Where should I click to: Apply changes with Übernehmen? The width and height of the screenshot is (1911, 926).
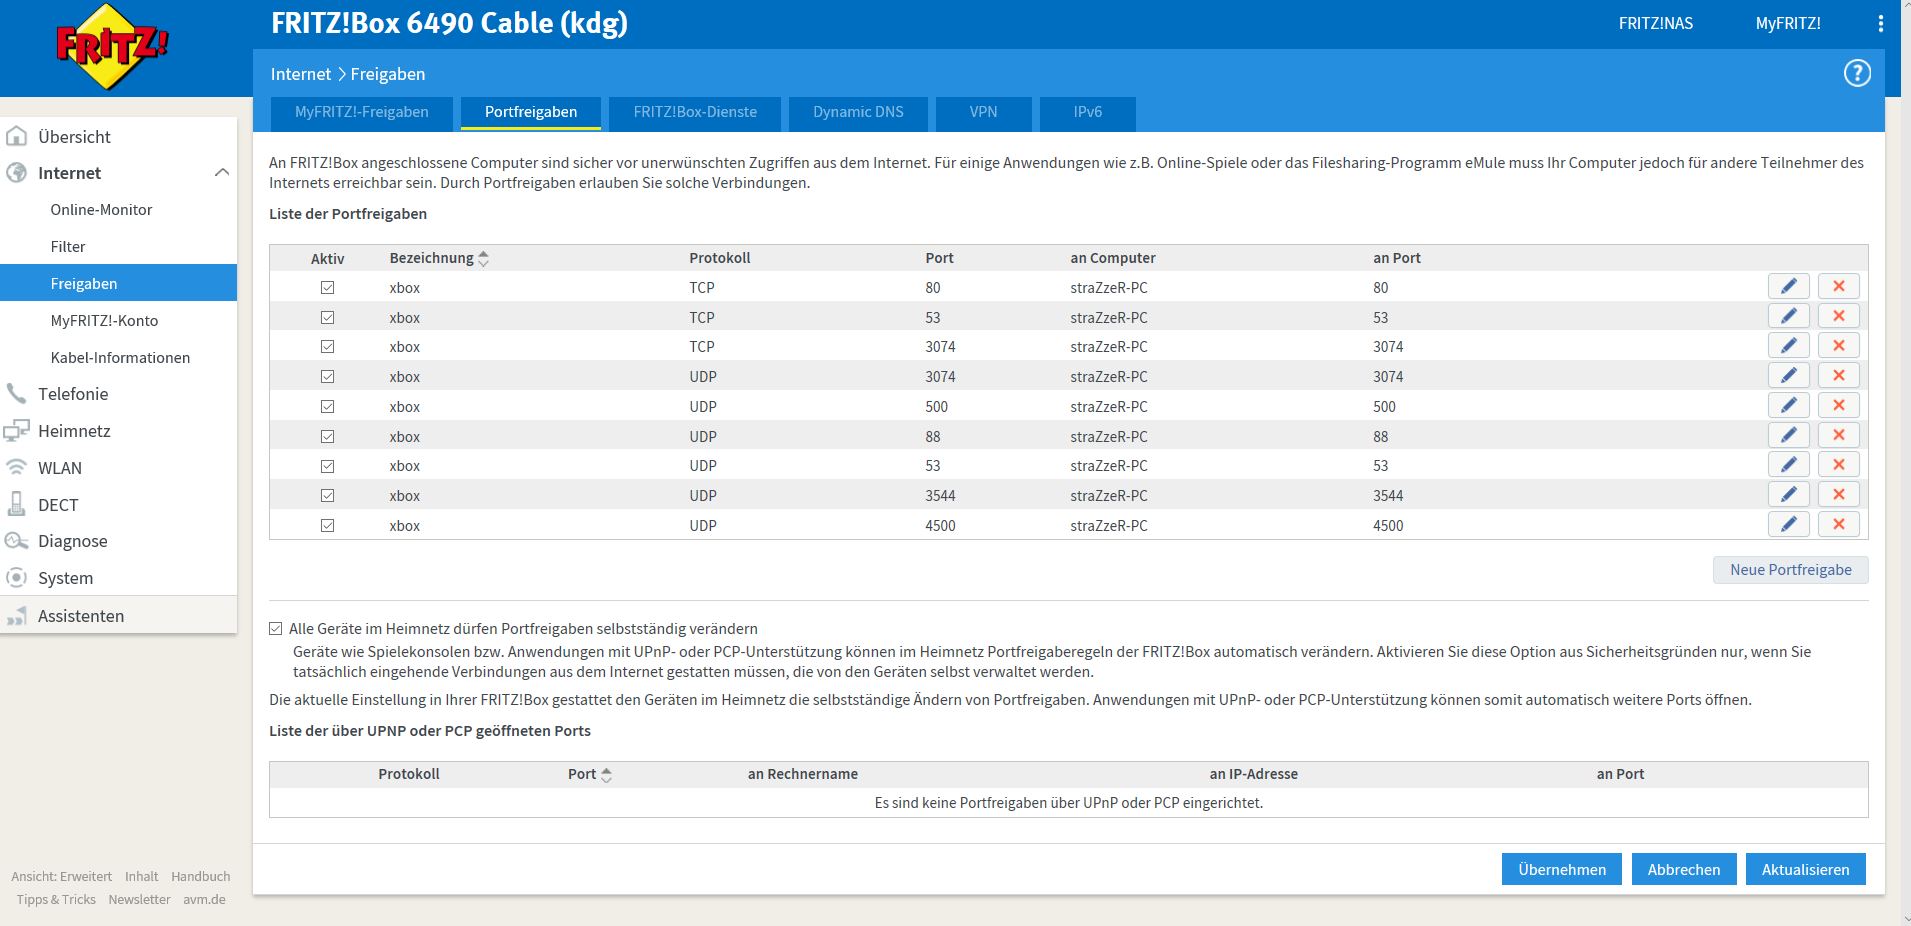tap(1562, 869)
